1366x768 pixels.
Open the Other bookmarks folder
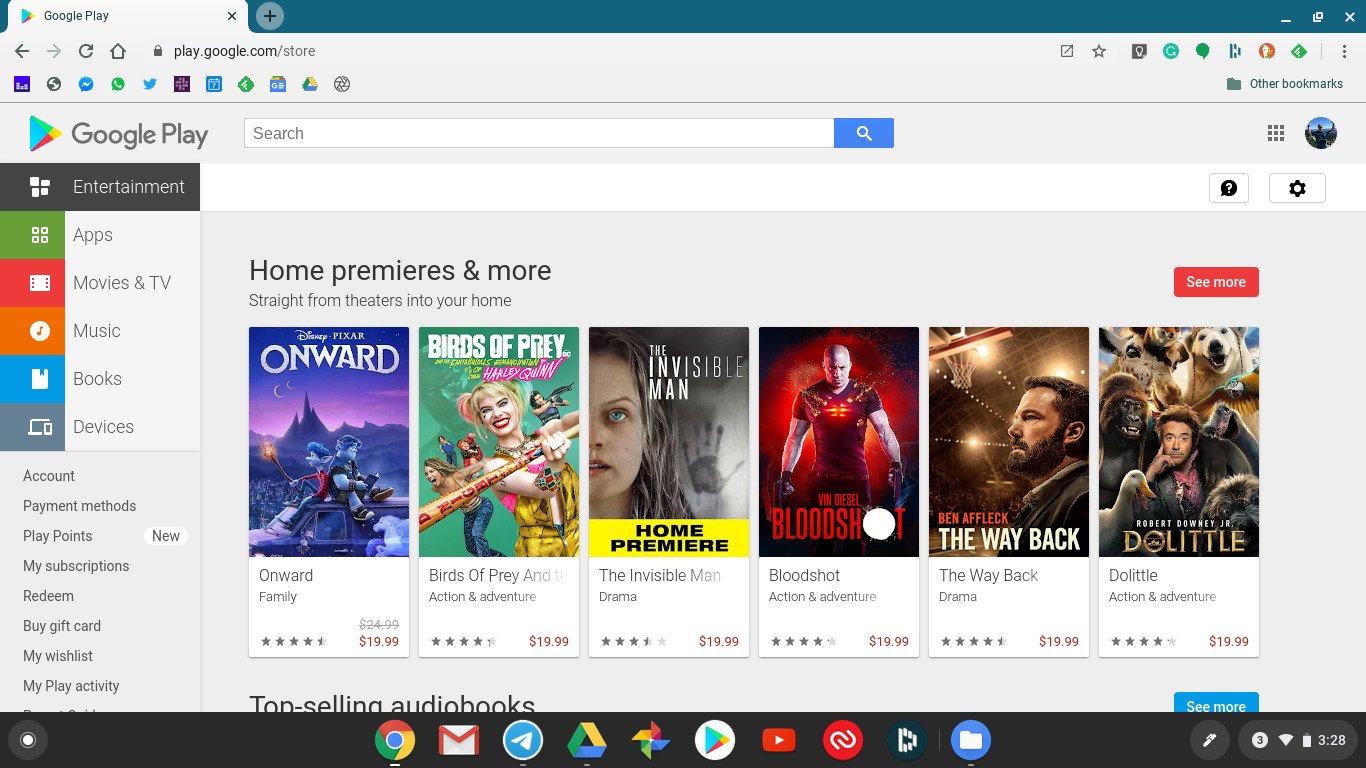click(1285, 84)
